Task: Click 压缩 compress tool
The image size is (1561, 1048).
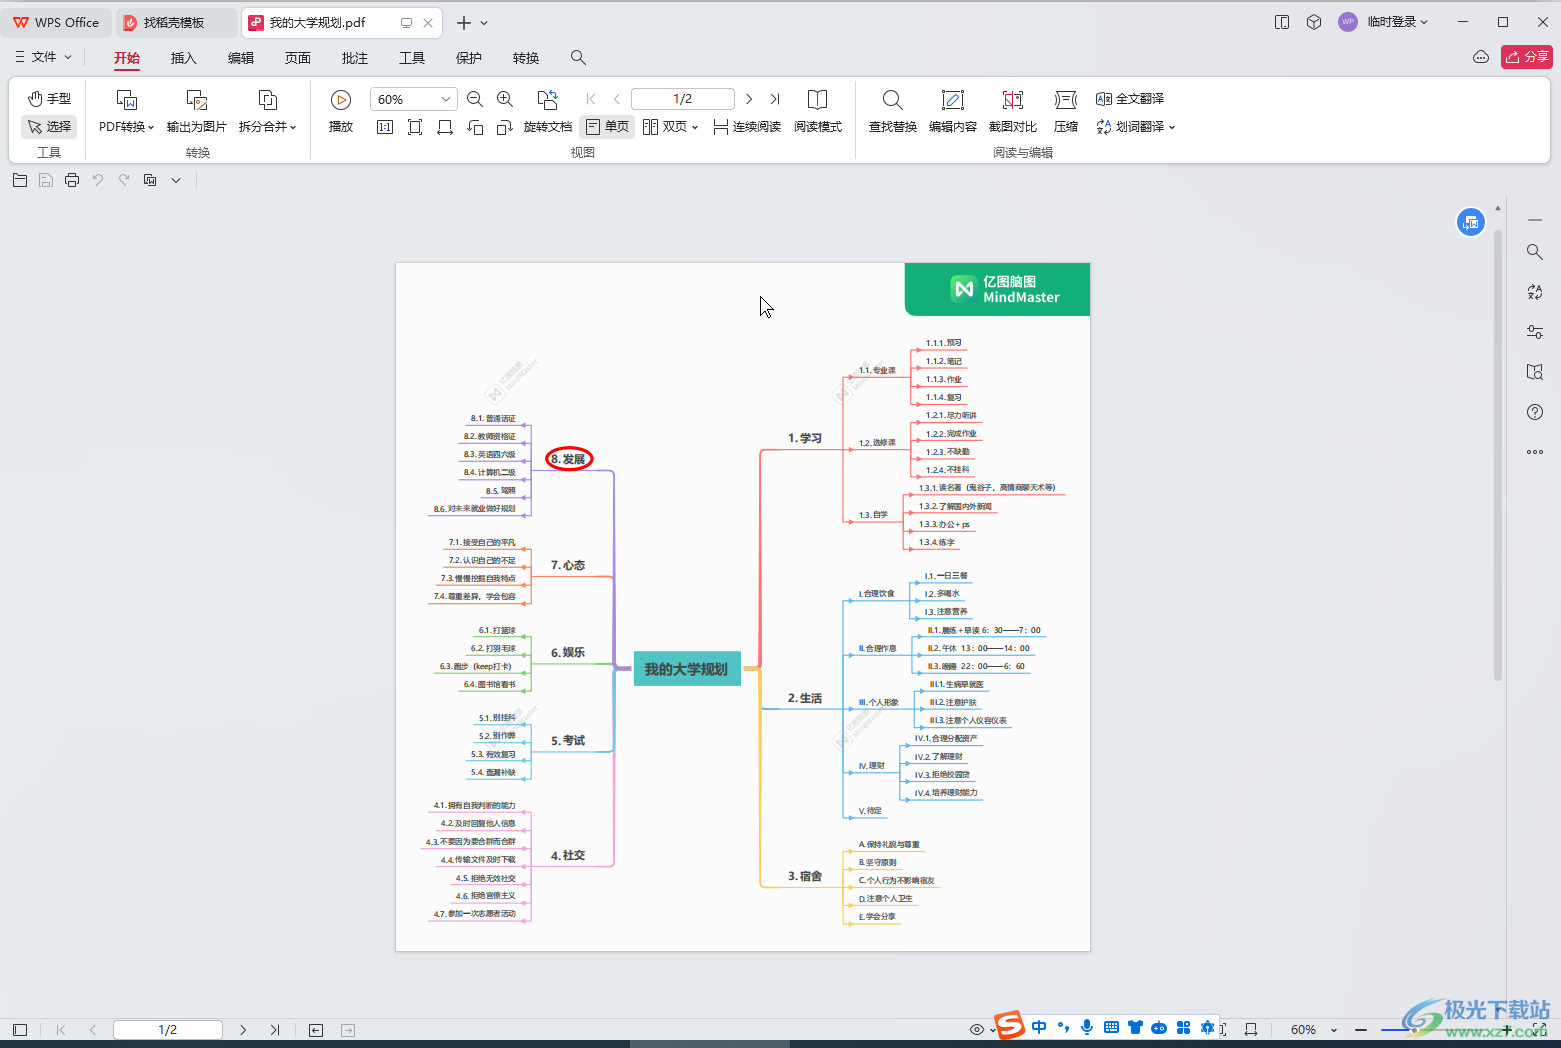Action: [x=1066, y=111]
